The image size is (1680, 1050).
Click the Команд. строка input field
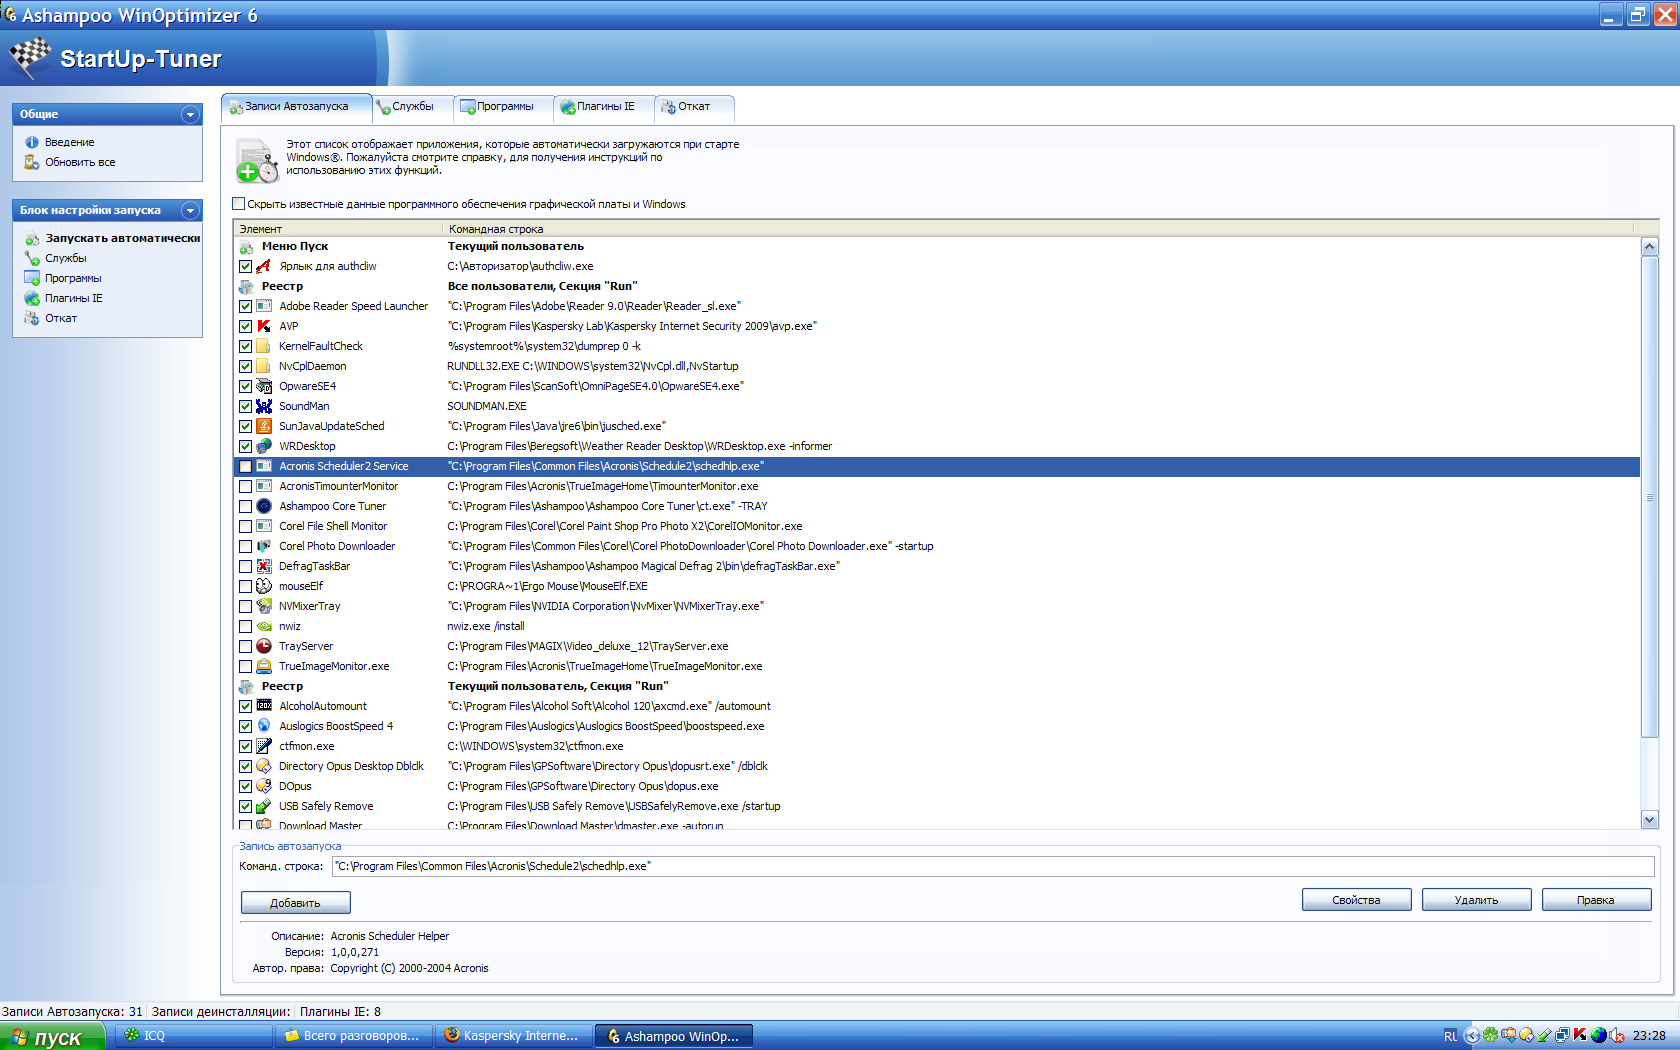point(993,866)
